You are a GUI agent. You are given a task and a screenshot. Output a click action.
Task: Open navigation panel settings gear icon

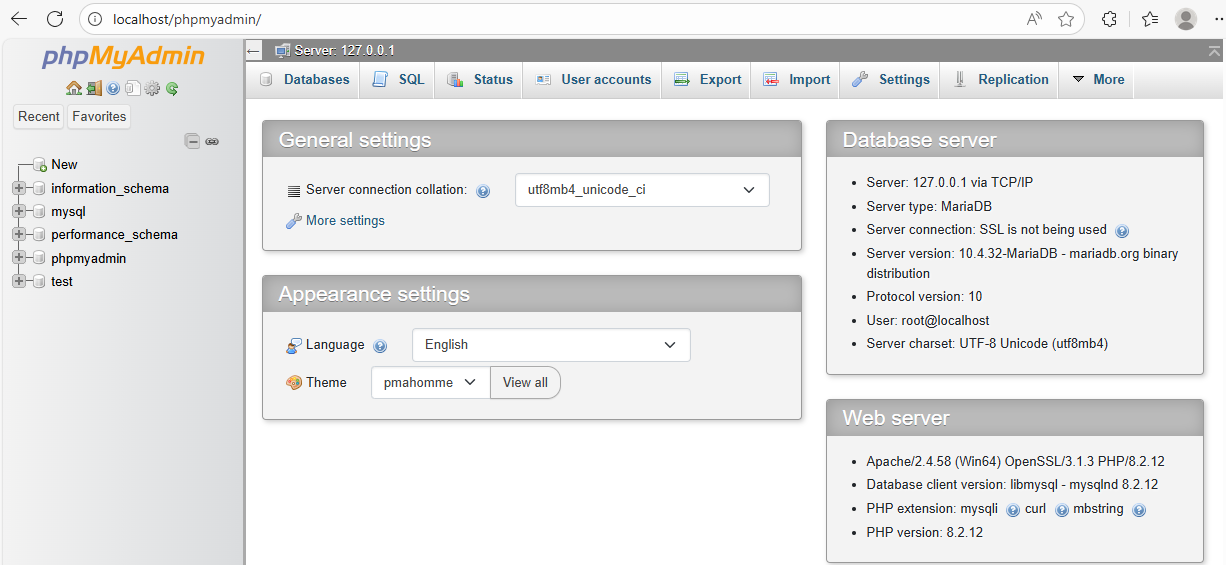click(152, 88)
